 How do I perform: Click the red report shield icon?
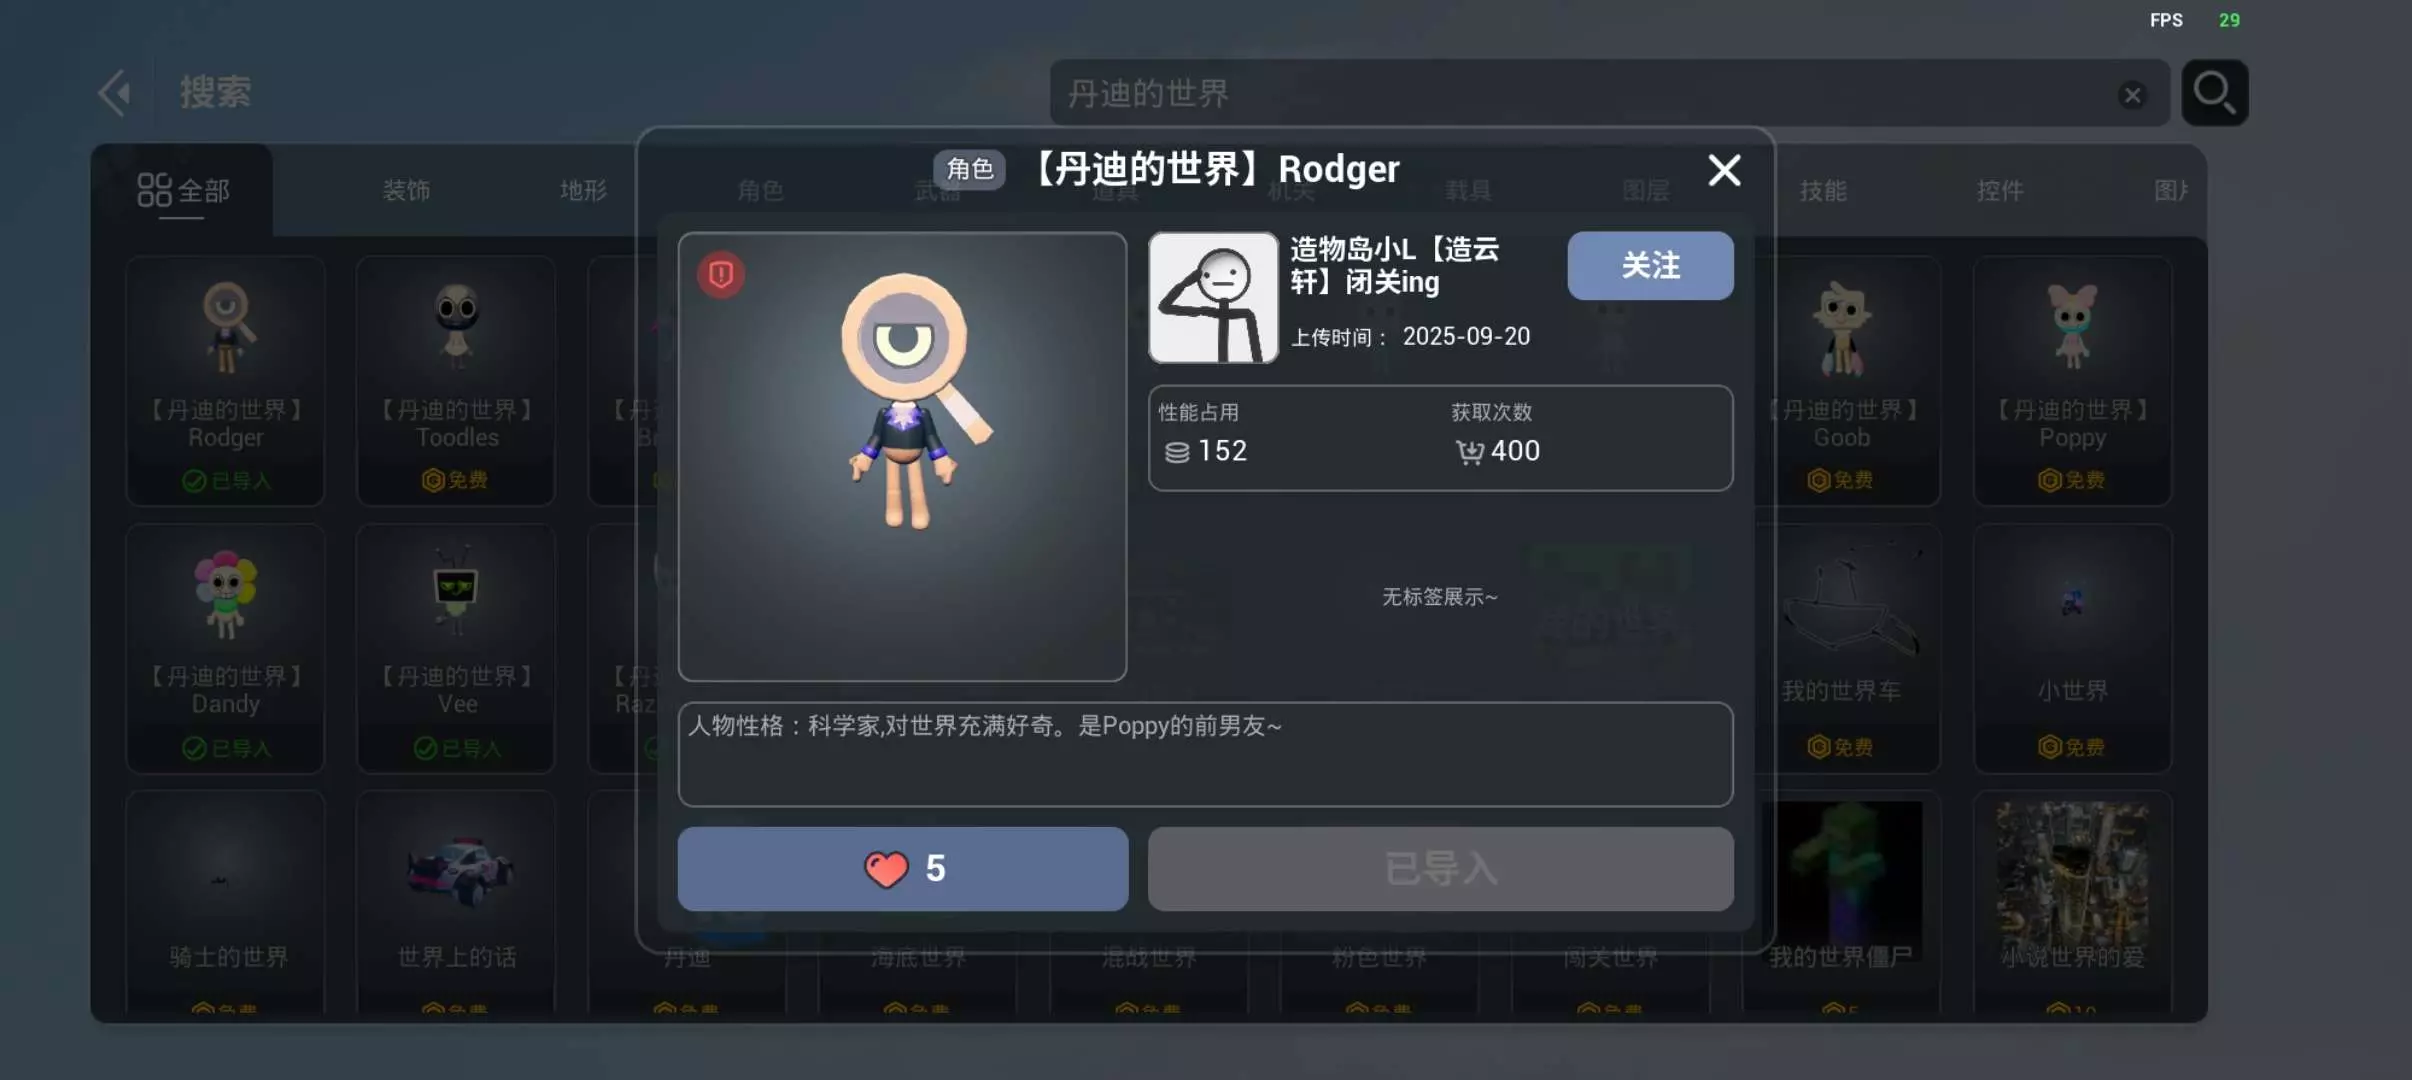click(721, 274)
